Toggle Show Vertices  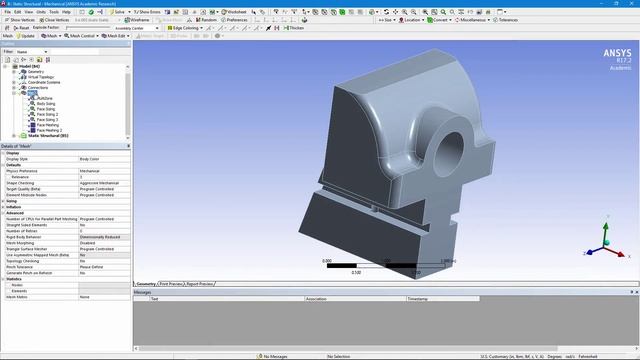click(20, 20)
